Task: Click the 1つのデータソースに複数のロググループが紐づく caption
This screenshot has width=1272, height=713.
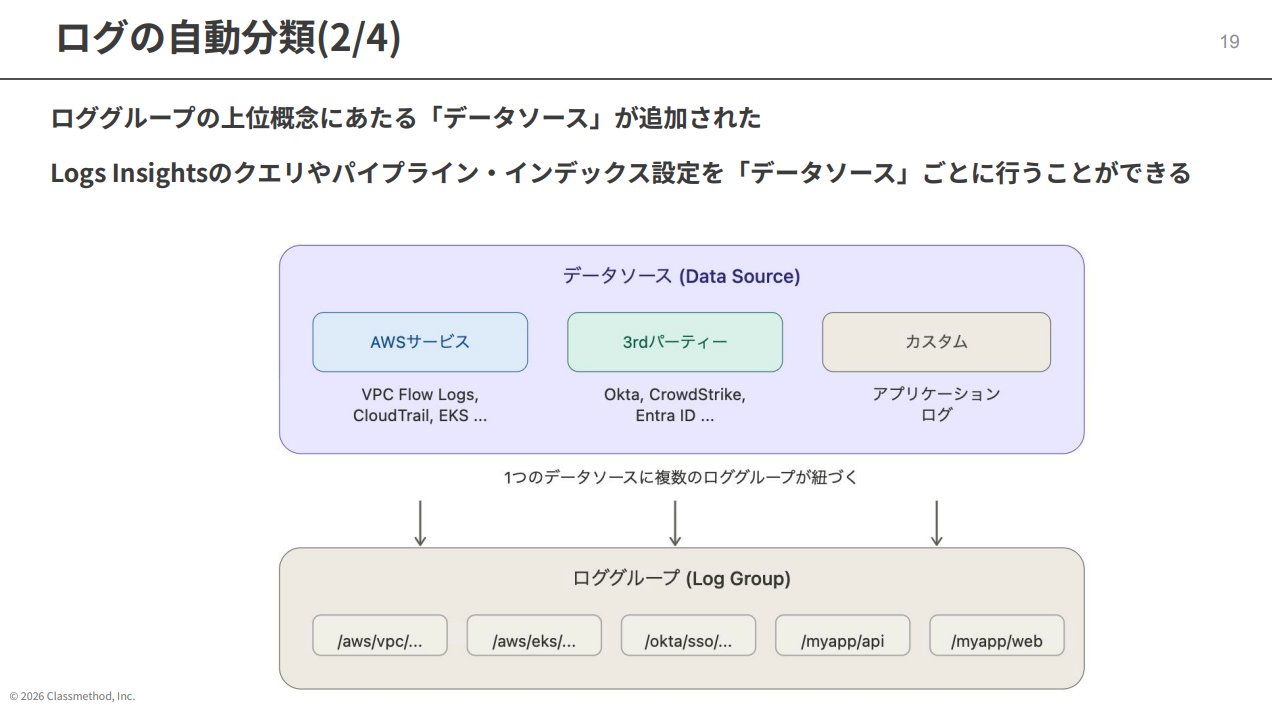Action: coord(681,477)
